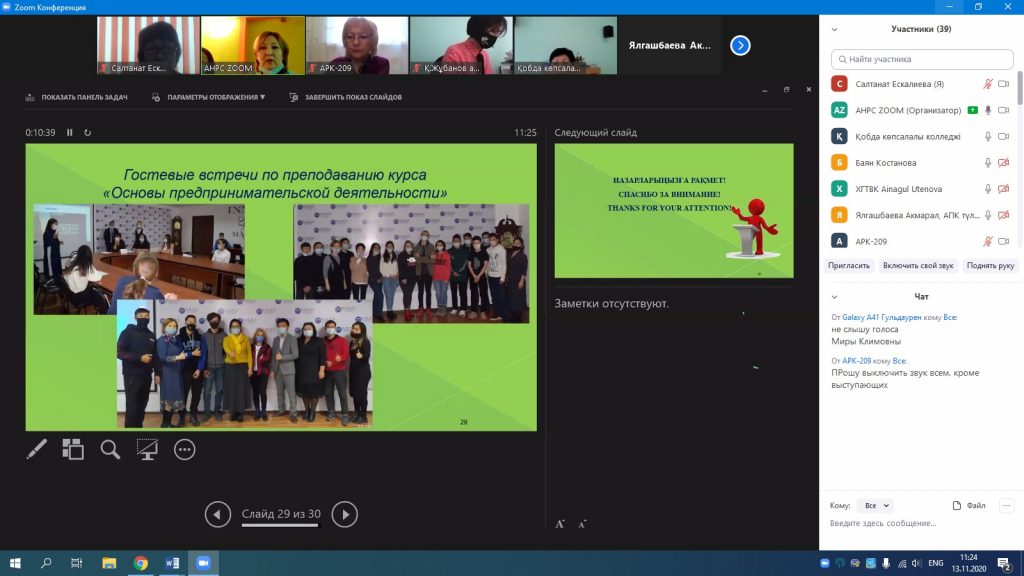Image resolution: width=1024 pixels, height=576 pixels.
Task: Advance to next slide arrow
Action: click(x=345, y=515)
